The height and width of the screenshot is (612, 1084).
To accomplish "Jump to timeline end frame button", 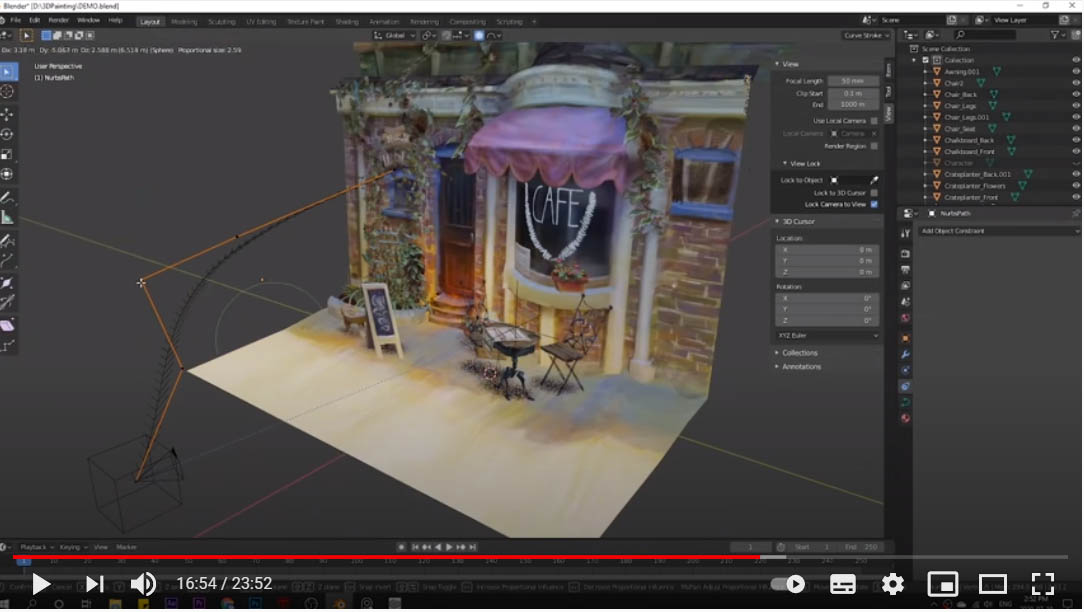I will coord(472,547).
